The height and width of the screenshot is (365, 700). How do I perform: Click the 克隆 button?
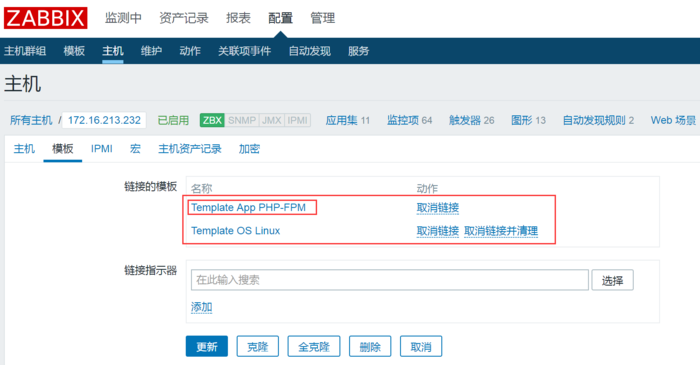click(x=258, y=346)
